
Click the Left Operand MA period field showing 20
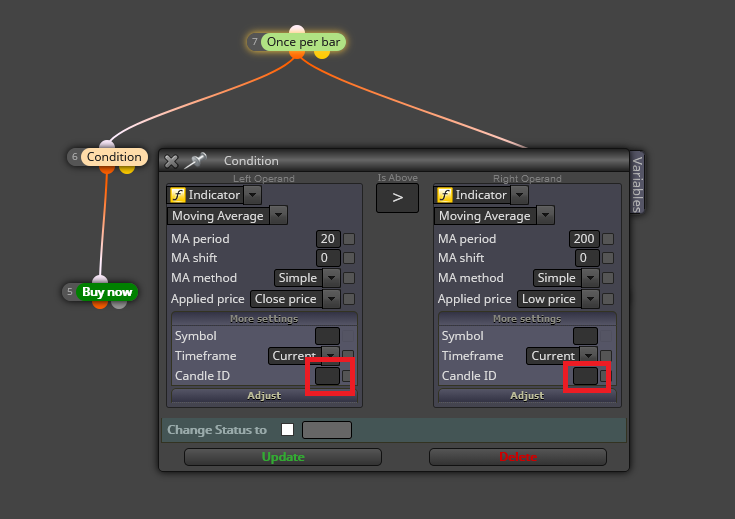click(x=328, y=239)
